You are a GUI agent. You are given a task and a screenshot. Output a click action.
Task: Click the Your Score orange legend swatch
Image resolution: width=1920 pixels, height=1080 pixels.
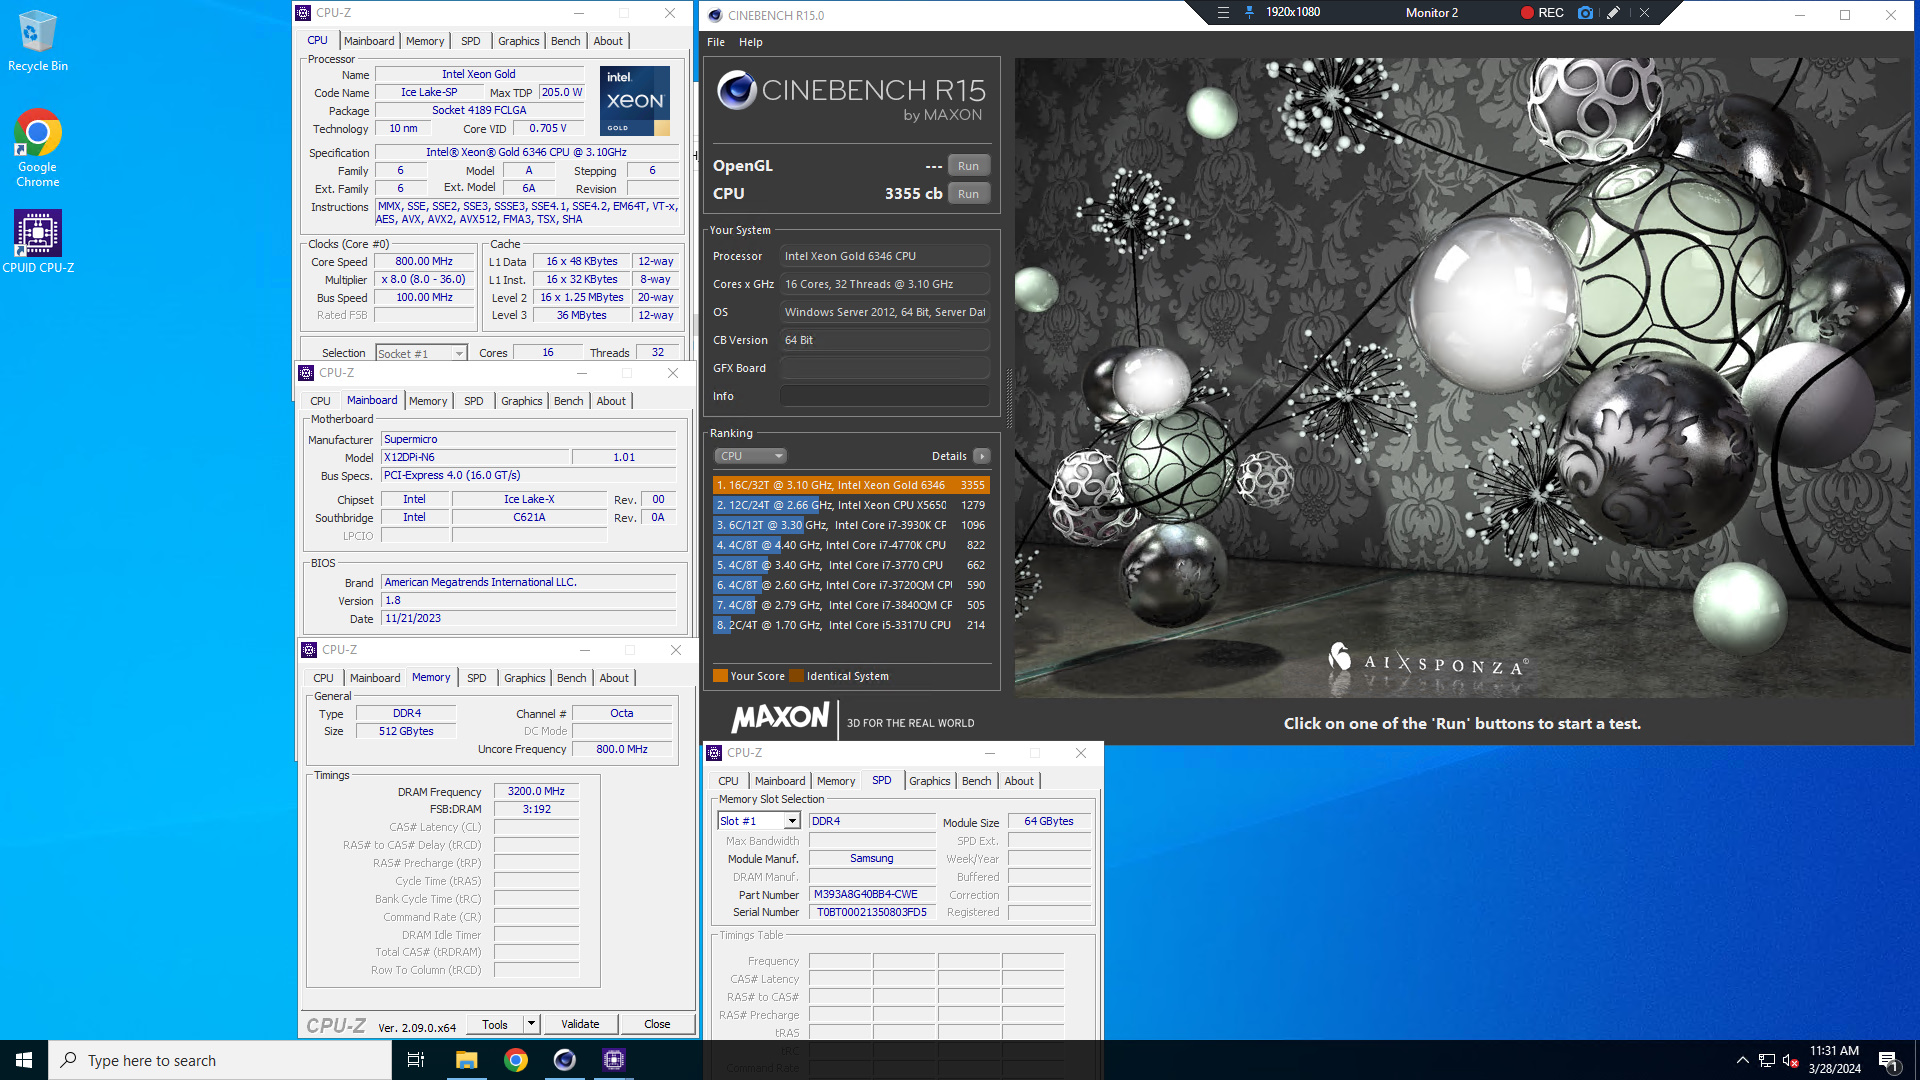(x=720, y=676)
